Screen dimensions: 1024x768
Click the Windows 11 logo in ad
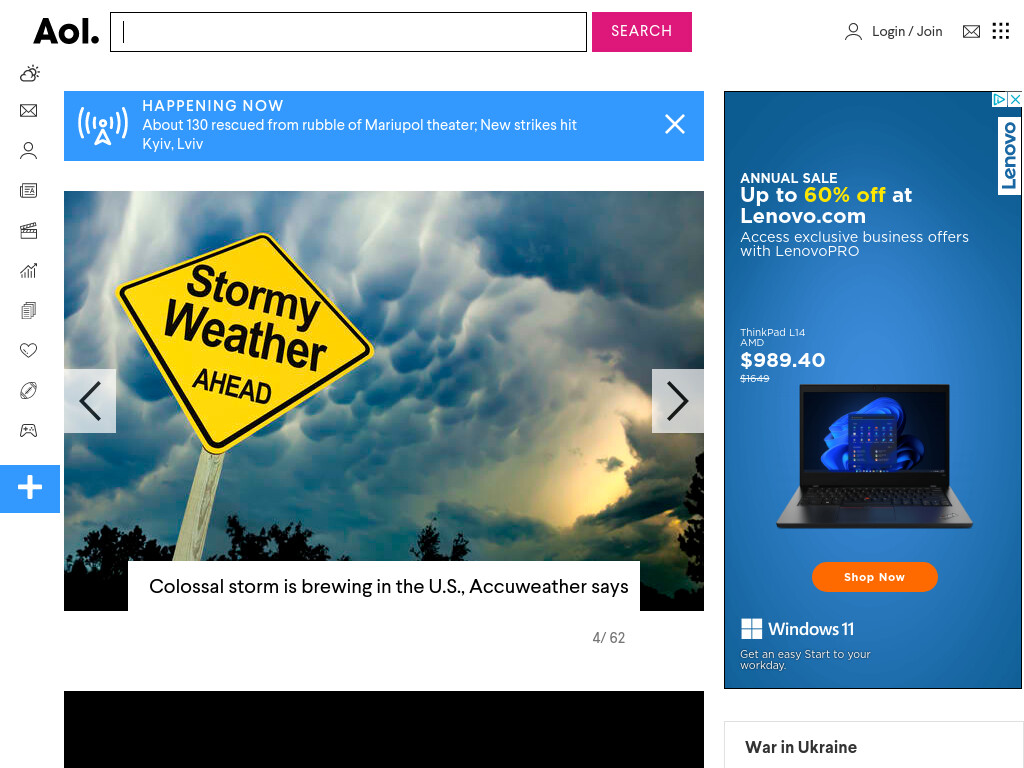[x=797, y=629]
